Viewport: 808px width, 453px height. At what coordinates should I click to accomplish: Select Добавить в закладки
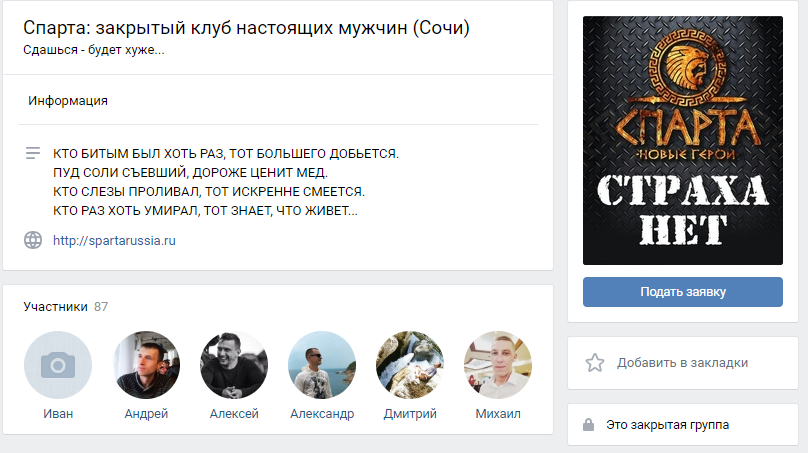(x=682, y=363)
